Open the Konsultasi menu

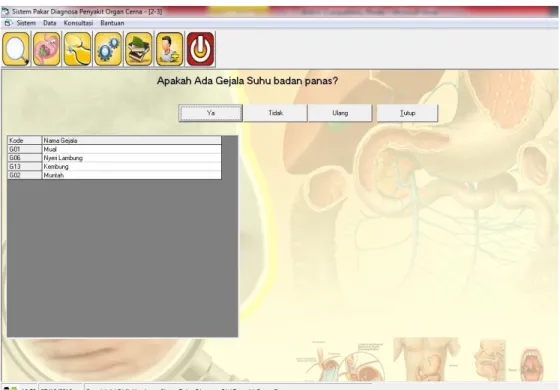[78, 23]
